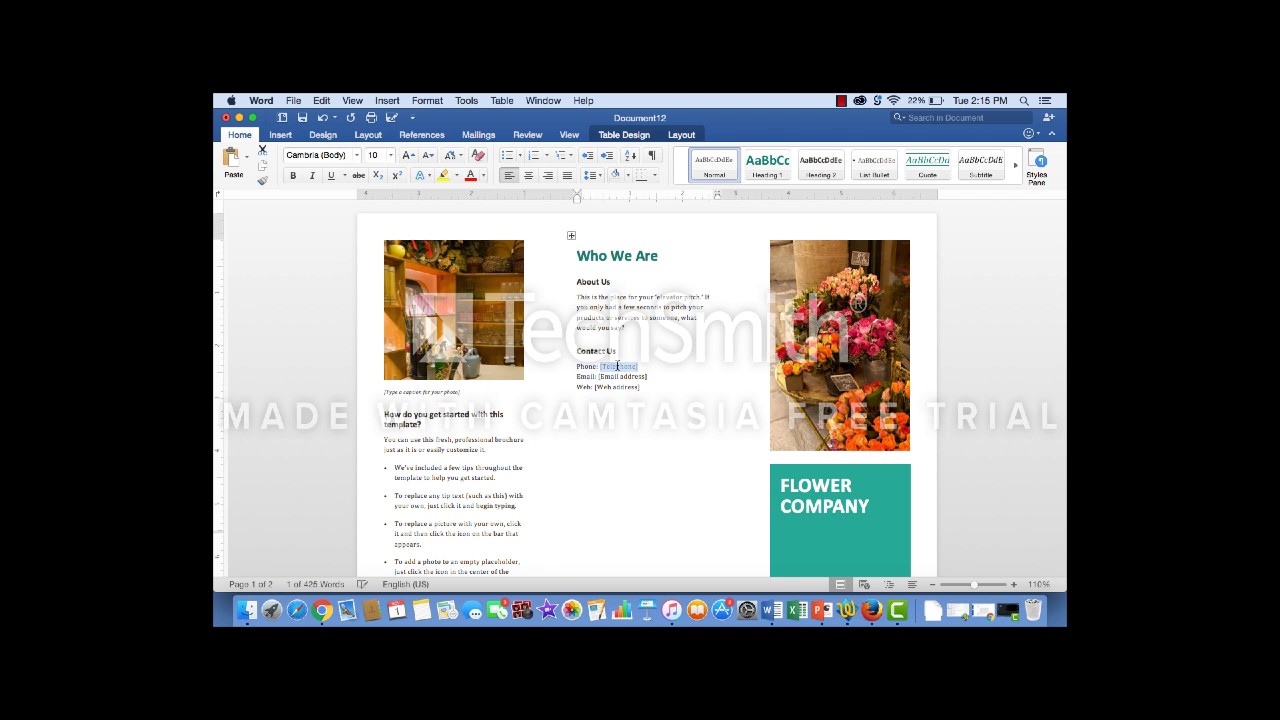Apply the Heading 1 style
The image size is (1280, 720).
[x=767, y=165]
